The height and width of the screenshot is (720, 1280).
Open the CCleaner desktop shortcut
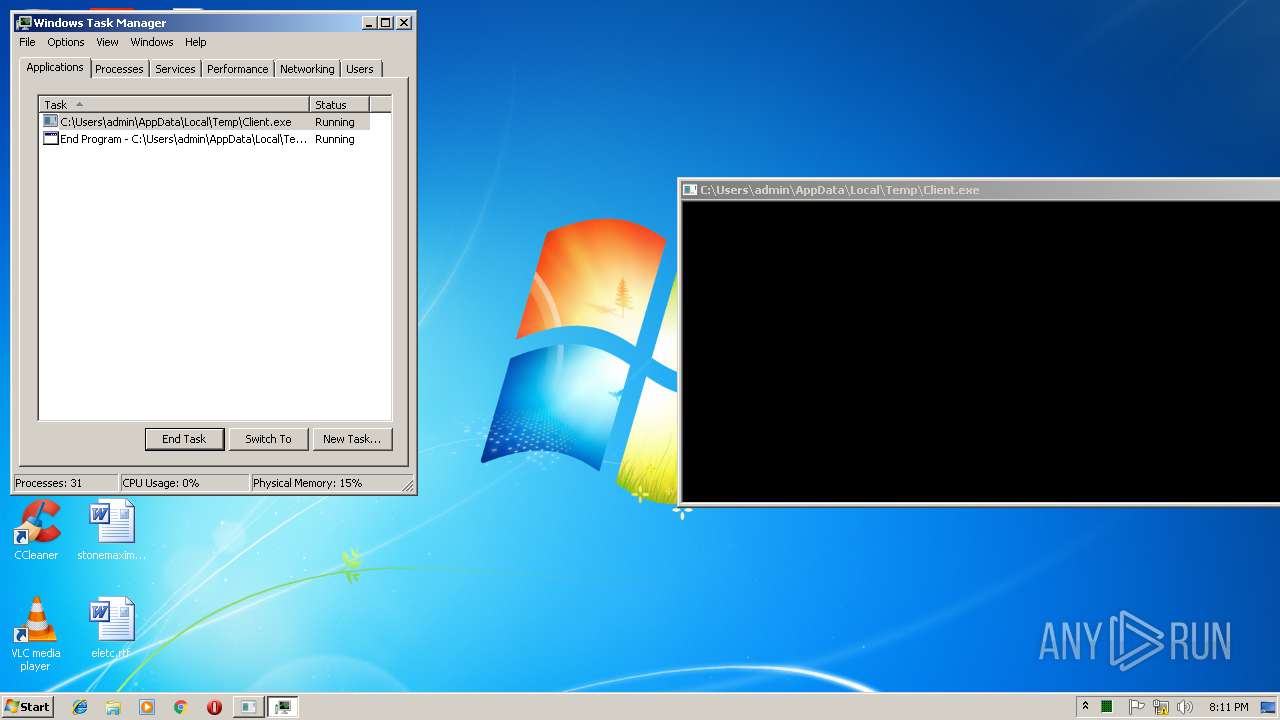coord(37,530)
